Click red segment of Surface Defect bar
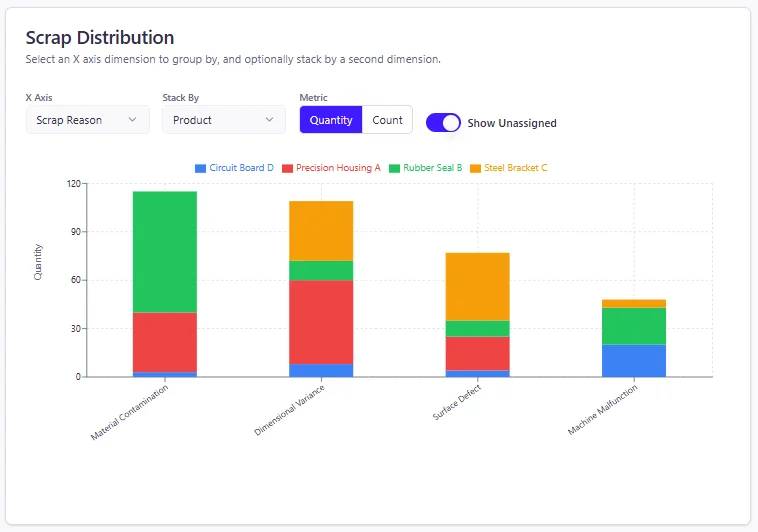The height and width of the screenshot is (532, 758). (x=478, y=354)
